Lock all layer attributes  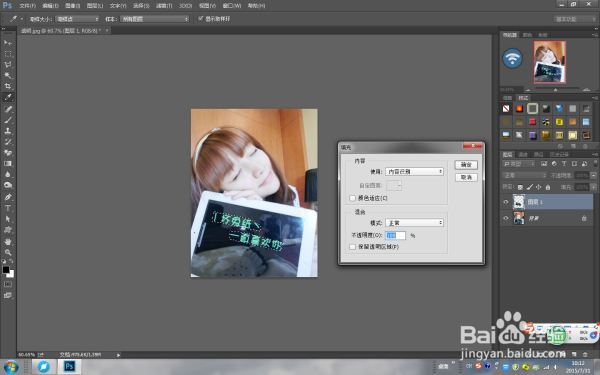(548, 187)
